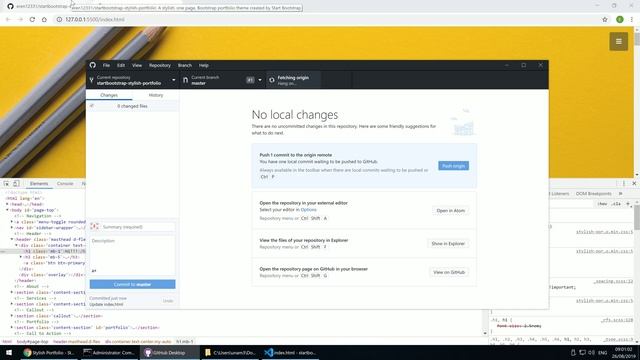The width and height of the screenshot is (640, 360).
Task: Switch to Administrator Command Prompt taskbar item
Action: pyautogui.click(x=109, y=353)
